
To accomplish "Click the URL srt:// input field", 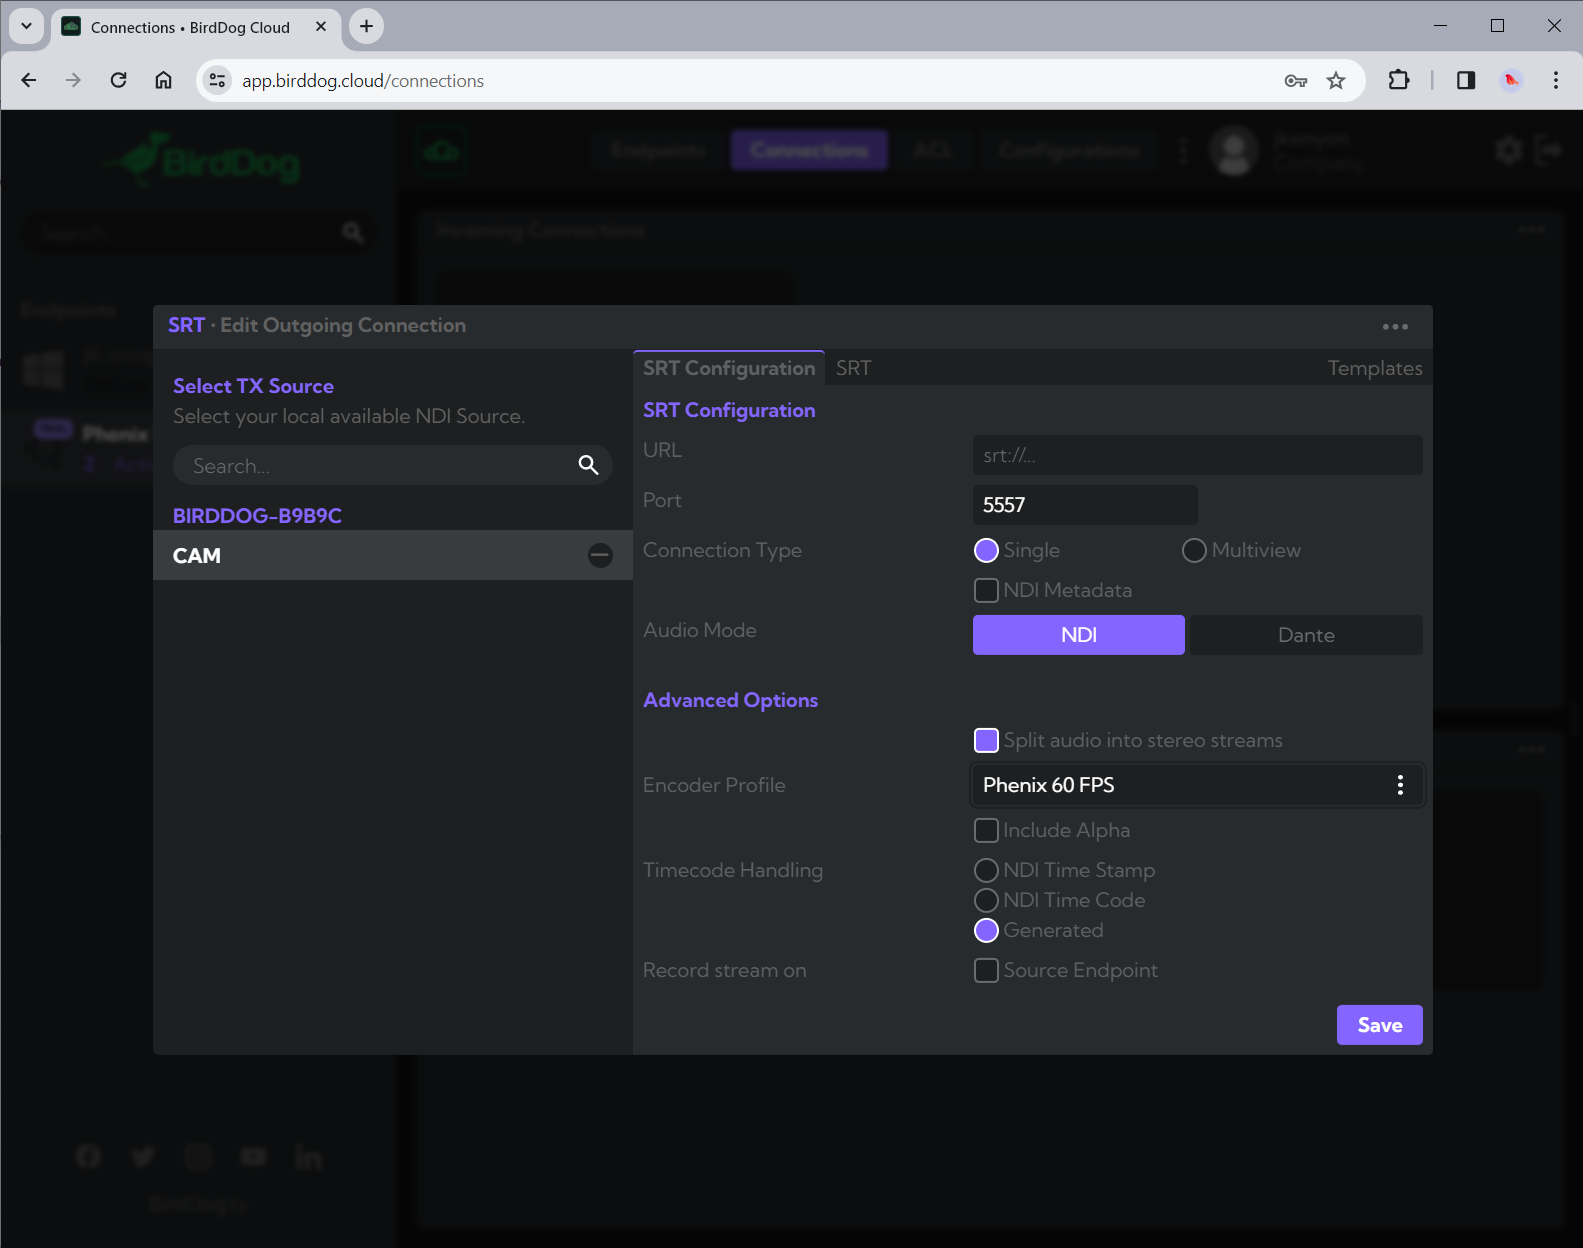I will pyautogui.click(x=1197, y=455).
